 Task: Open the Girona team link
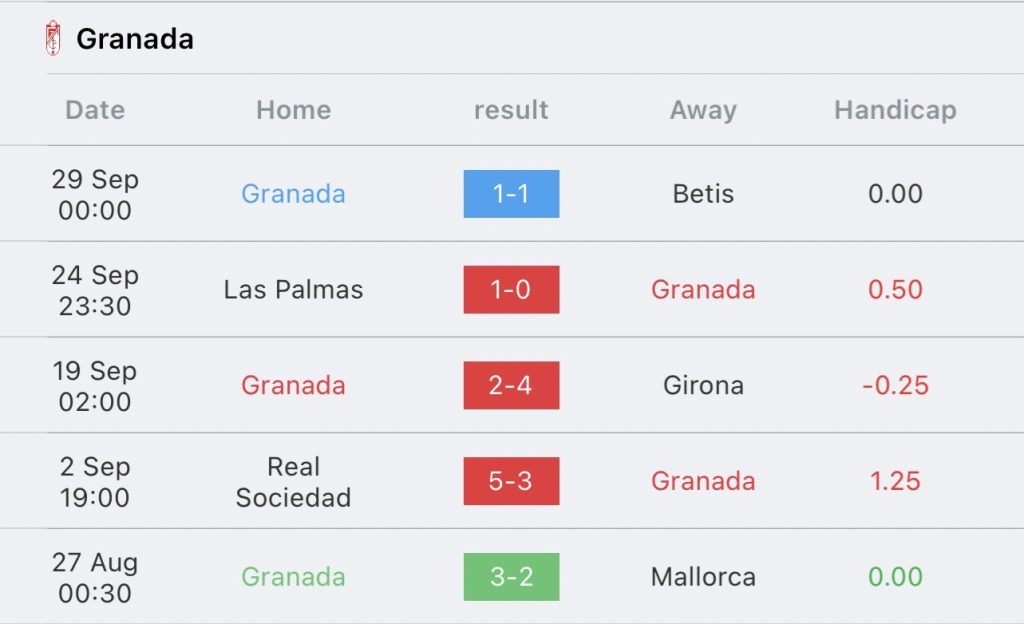pyautogui.click(x=703, y=385)
